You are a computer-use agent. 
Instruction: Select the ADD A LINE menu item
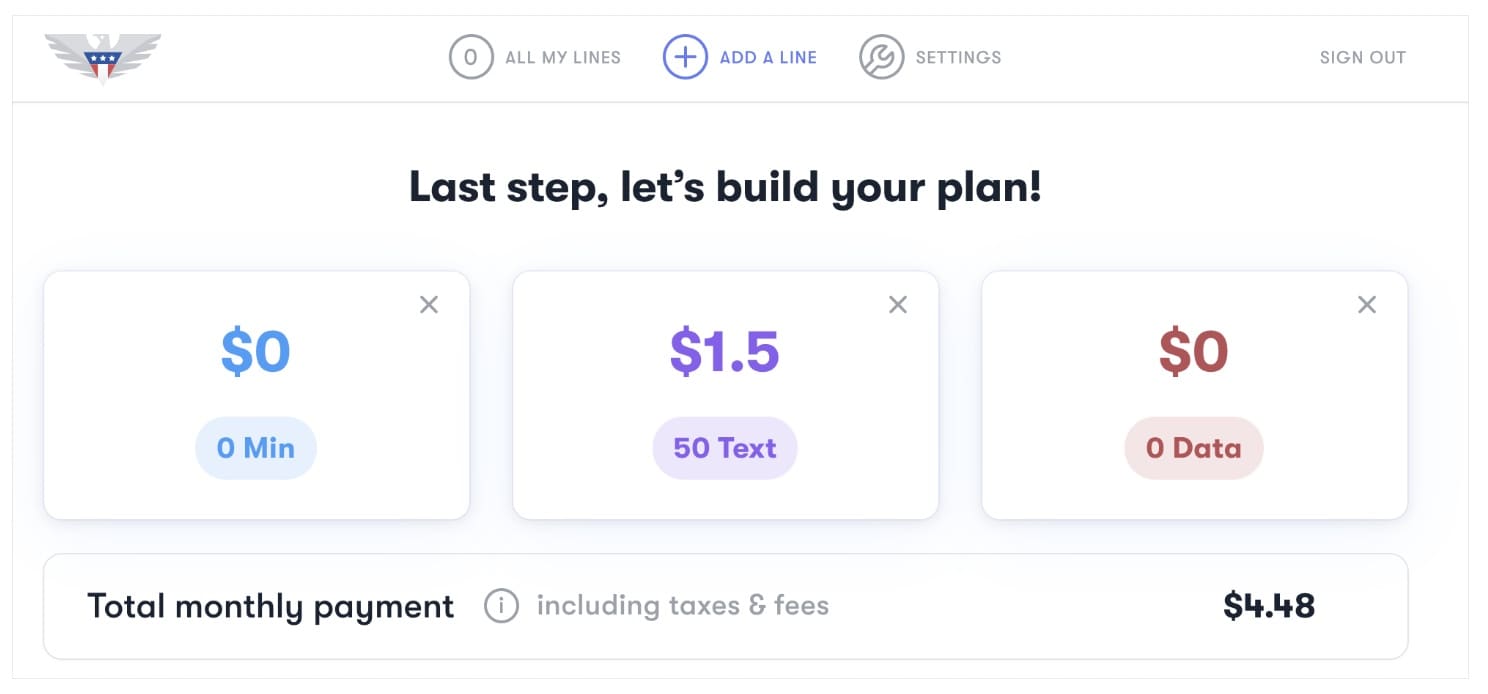tap(768, 58)
